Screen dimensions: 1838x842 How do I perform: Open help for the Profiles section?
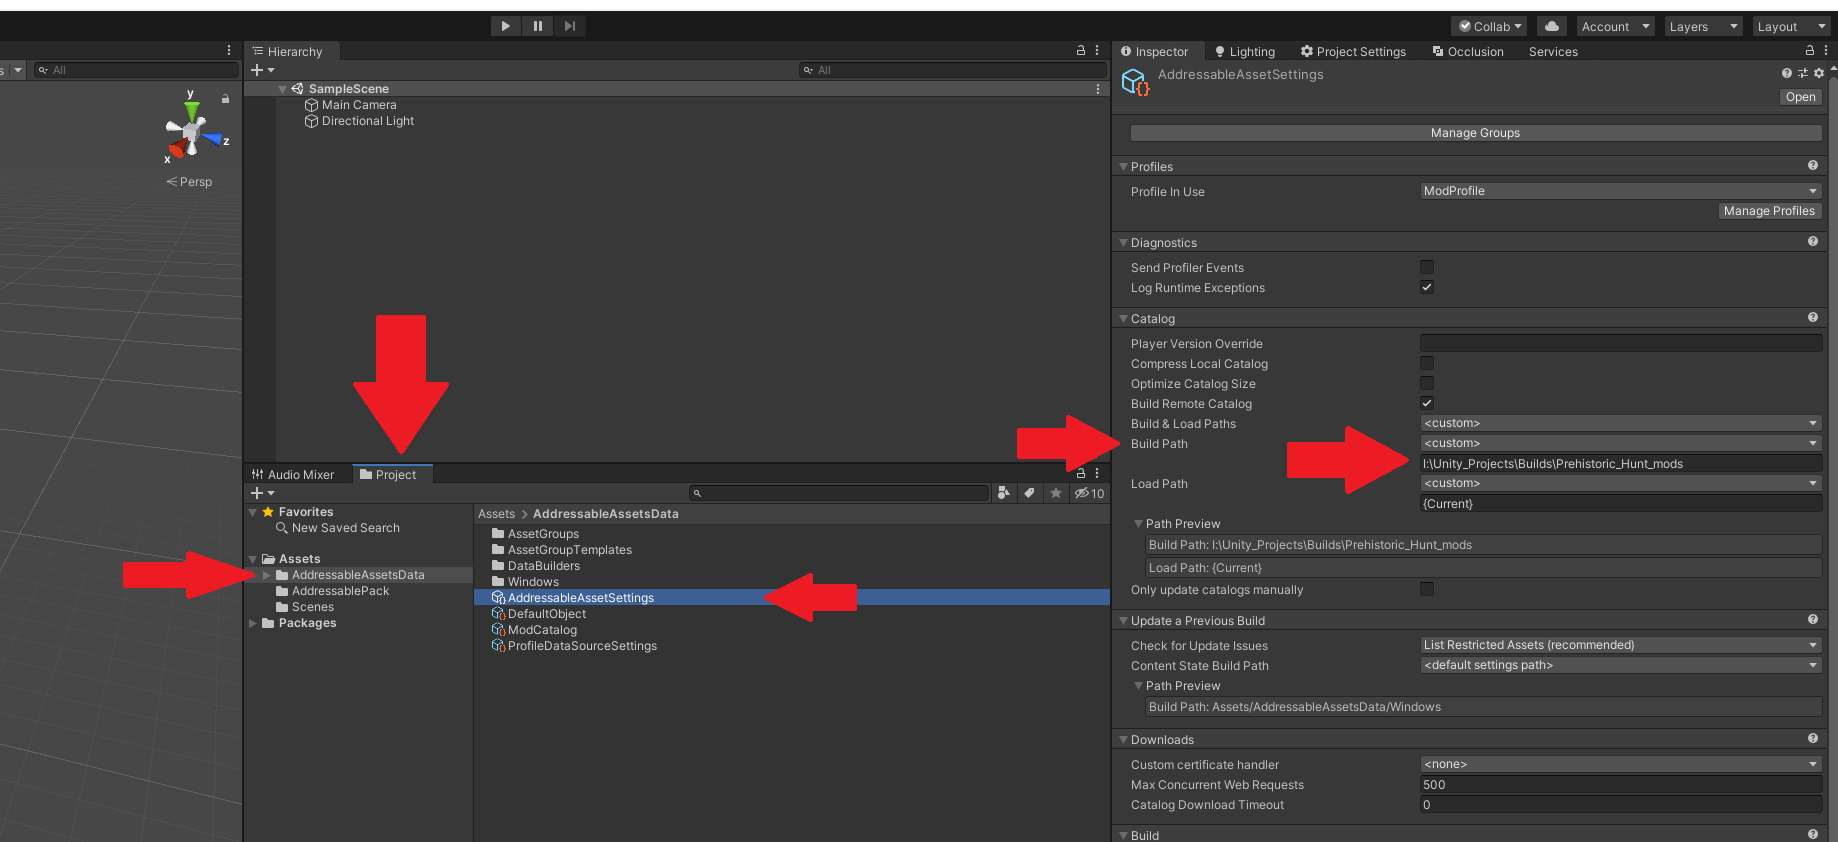pos(1813,165)
